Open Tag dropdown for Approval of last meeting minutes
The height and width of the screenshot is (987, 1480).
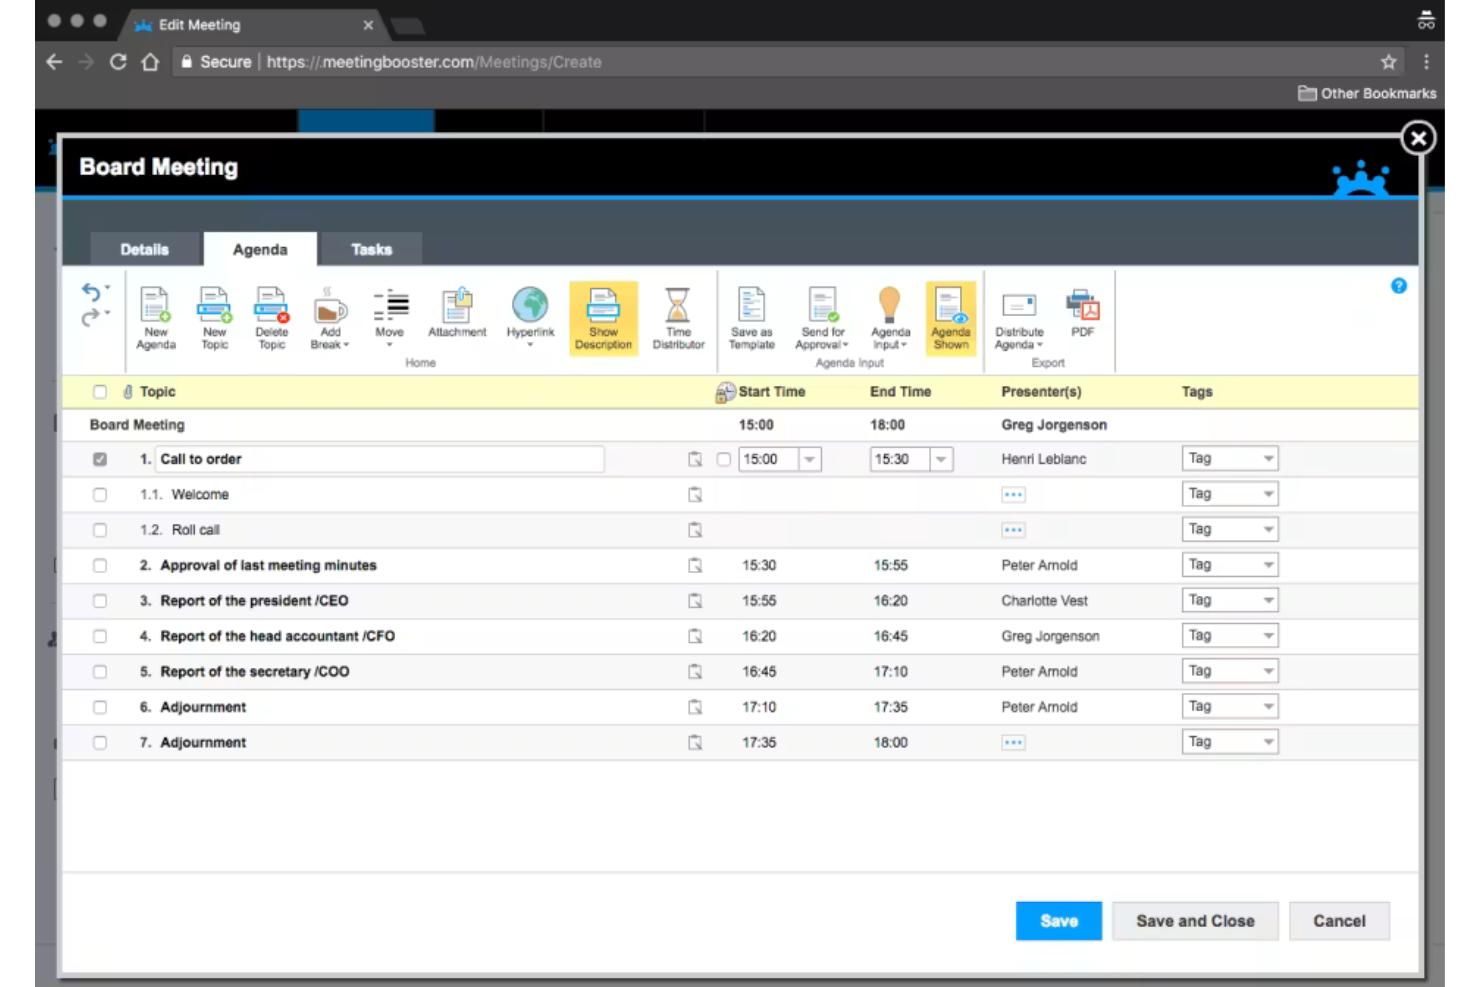(1230, 564)
